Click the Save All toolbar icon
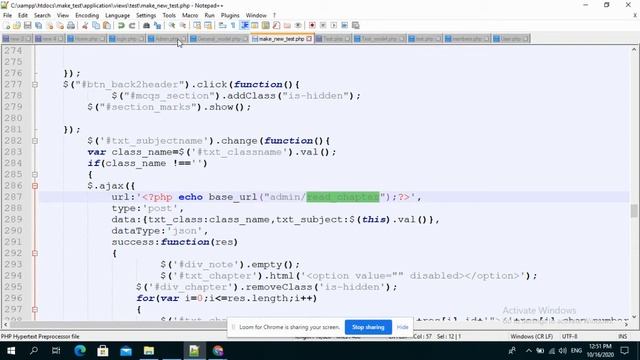The image size is (640, 360). tap(38, 25)
